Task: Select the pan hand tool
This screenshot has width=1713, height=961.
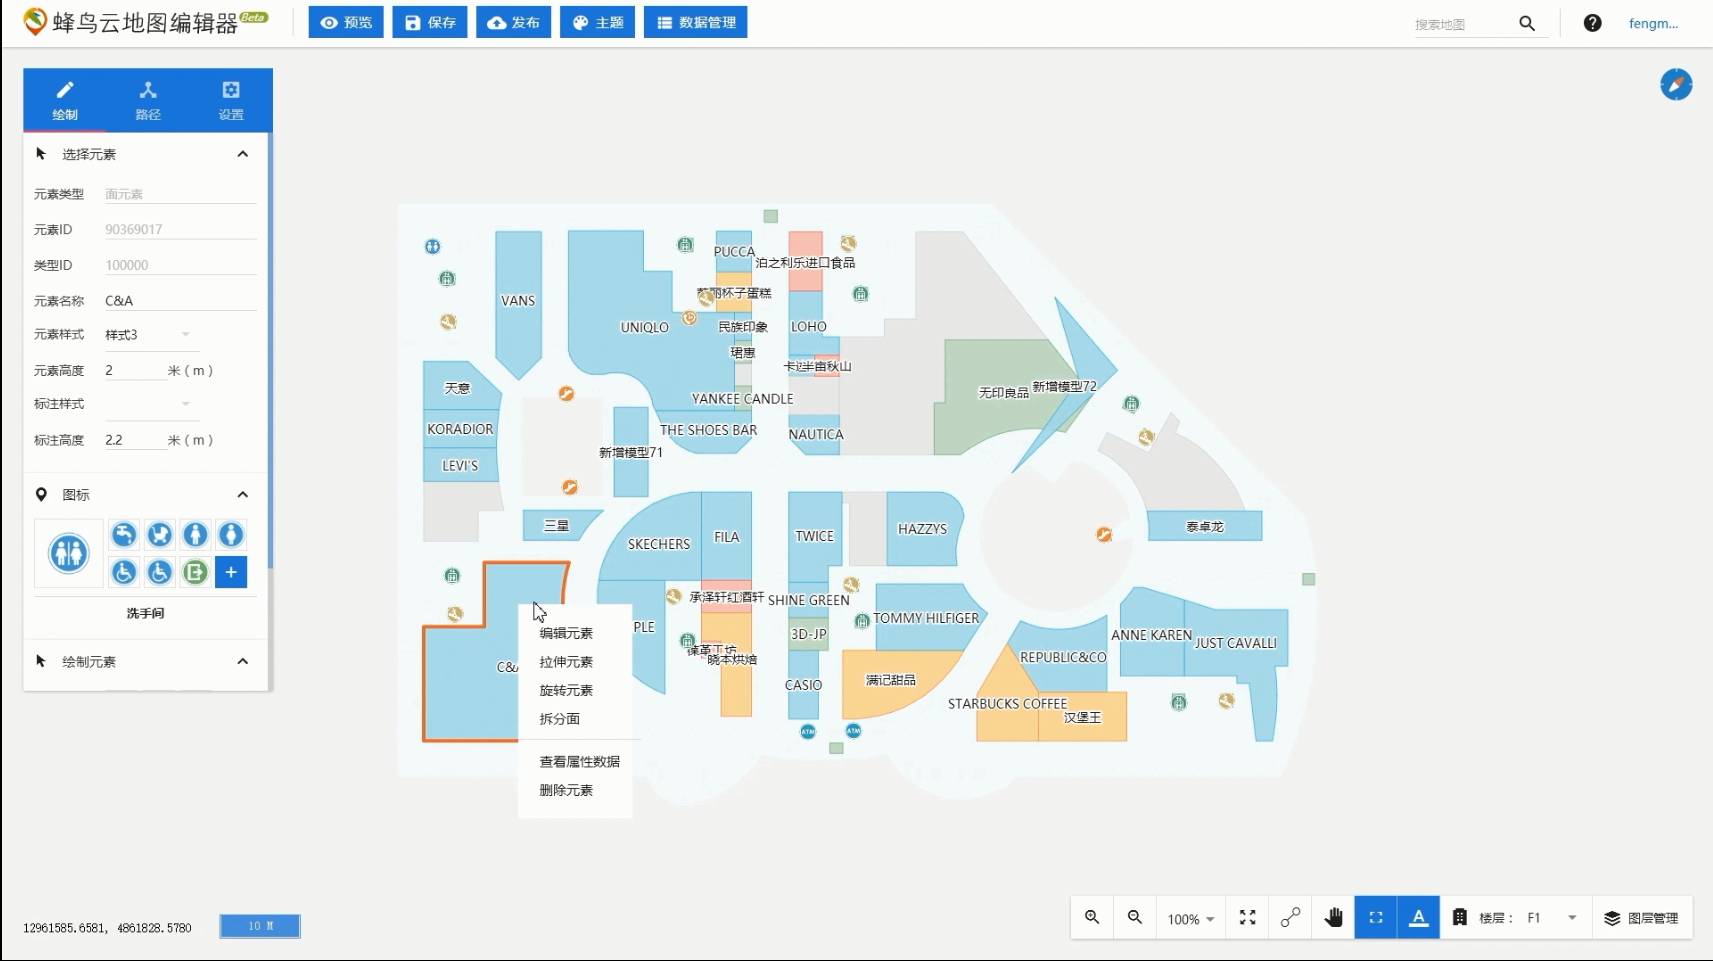Action: pyautogui.click(x=1333, y=918)
